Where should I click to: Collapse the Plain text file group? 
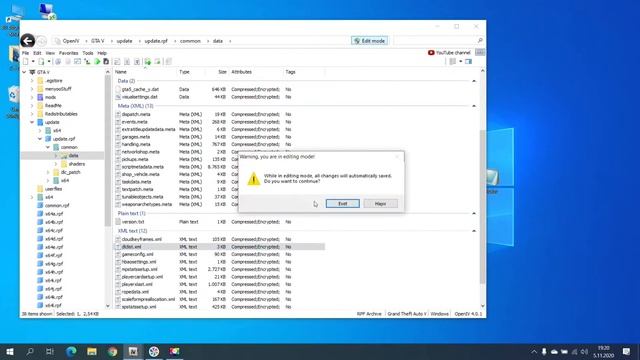pos(474,213)
